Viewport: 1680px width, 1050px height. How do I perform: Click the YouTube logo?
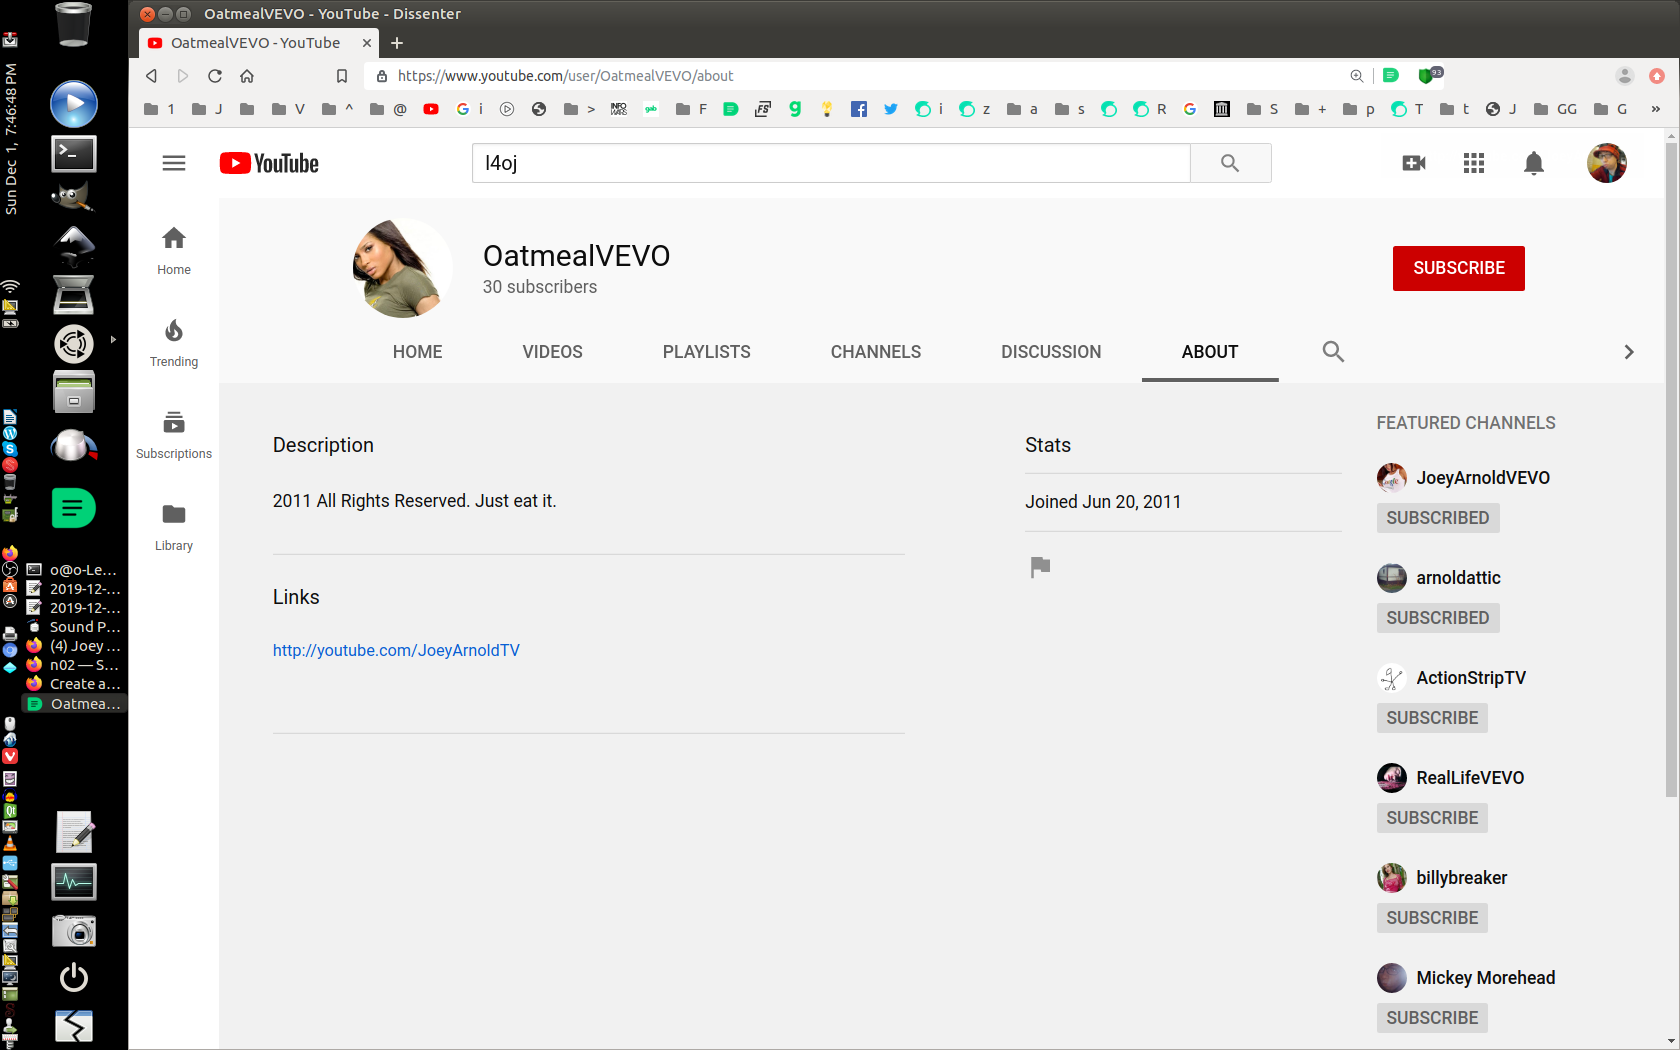click(269, 163)
